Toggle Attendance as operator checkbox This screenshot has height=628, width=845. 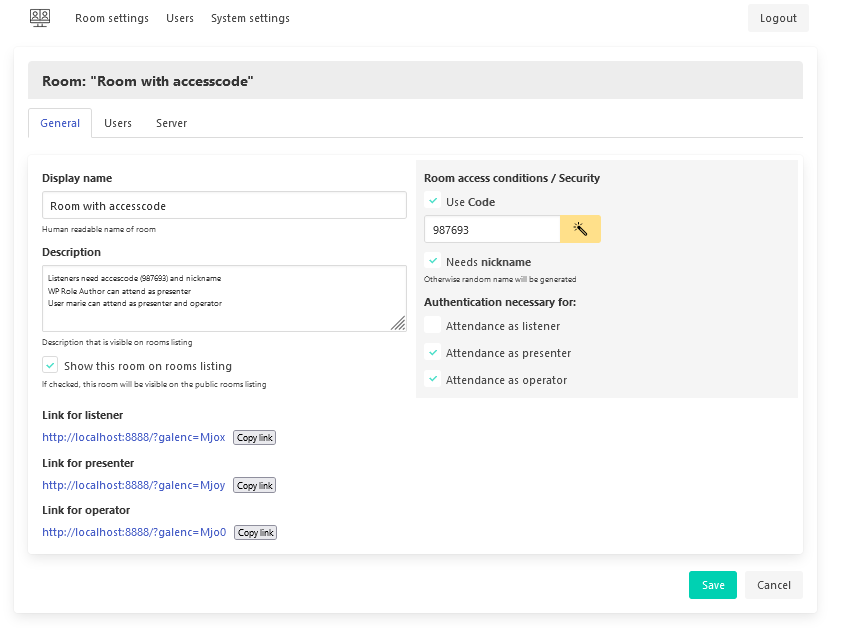coord(432,379)
